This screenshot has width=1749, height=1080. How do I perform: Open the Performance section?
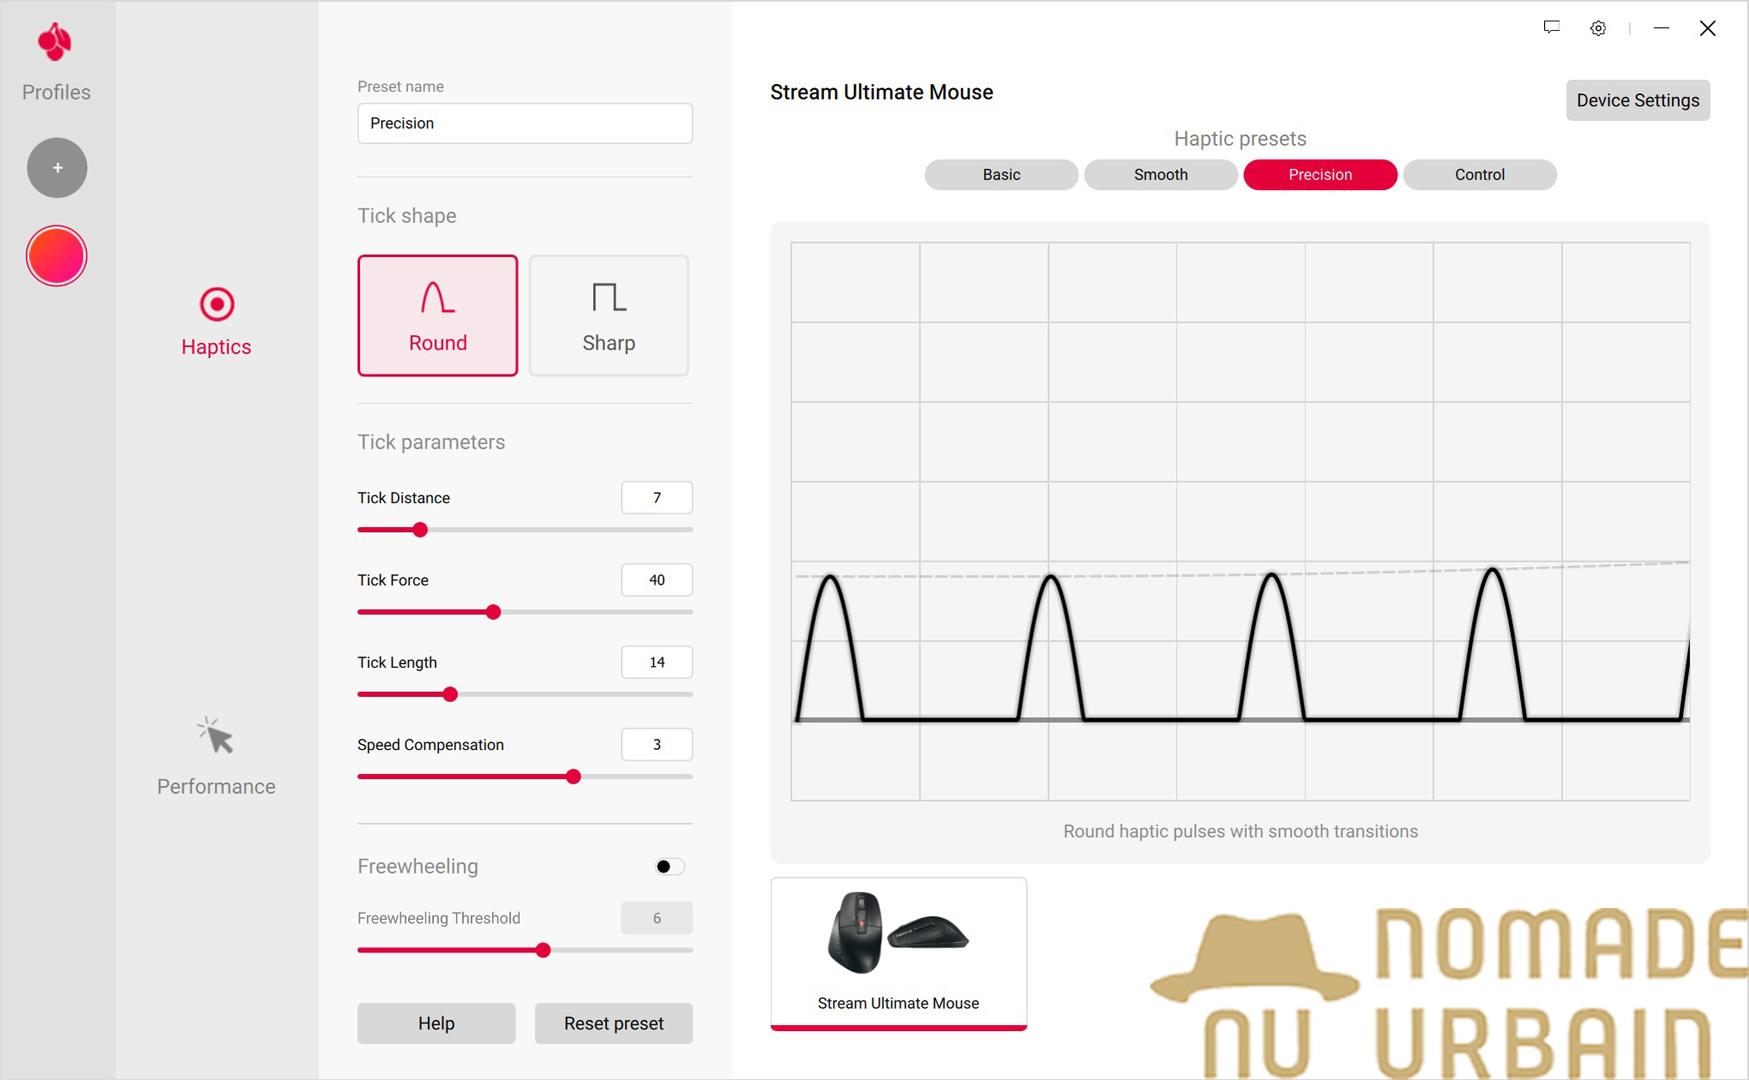pos(216,756)
